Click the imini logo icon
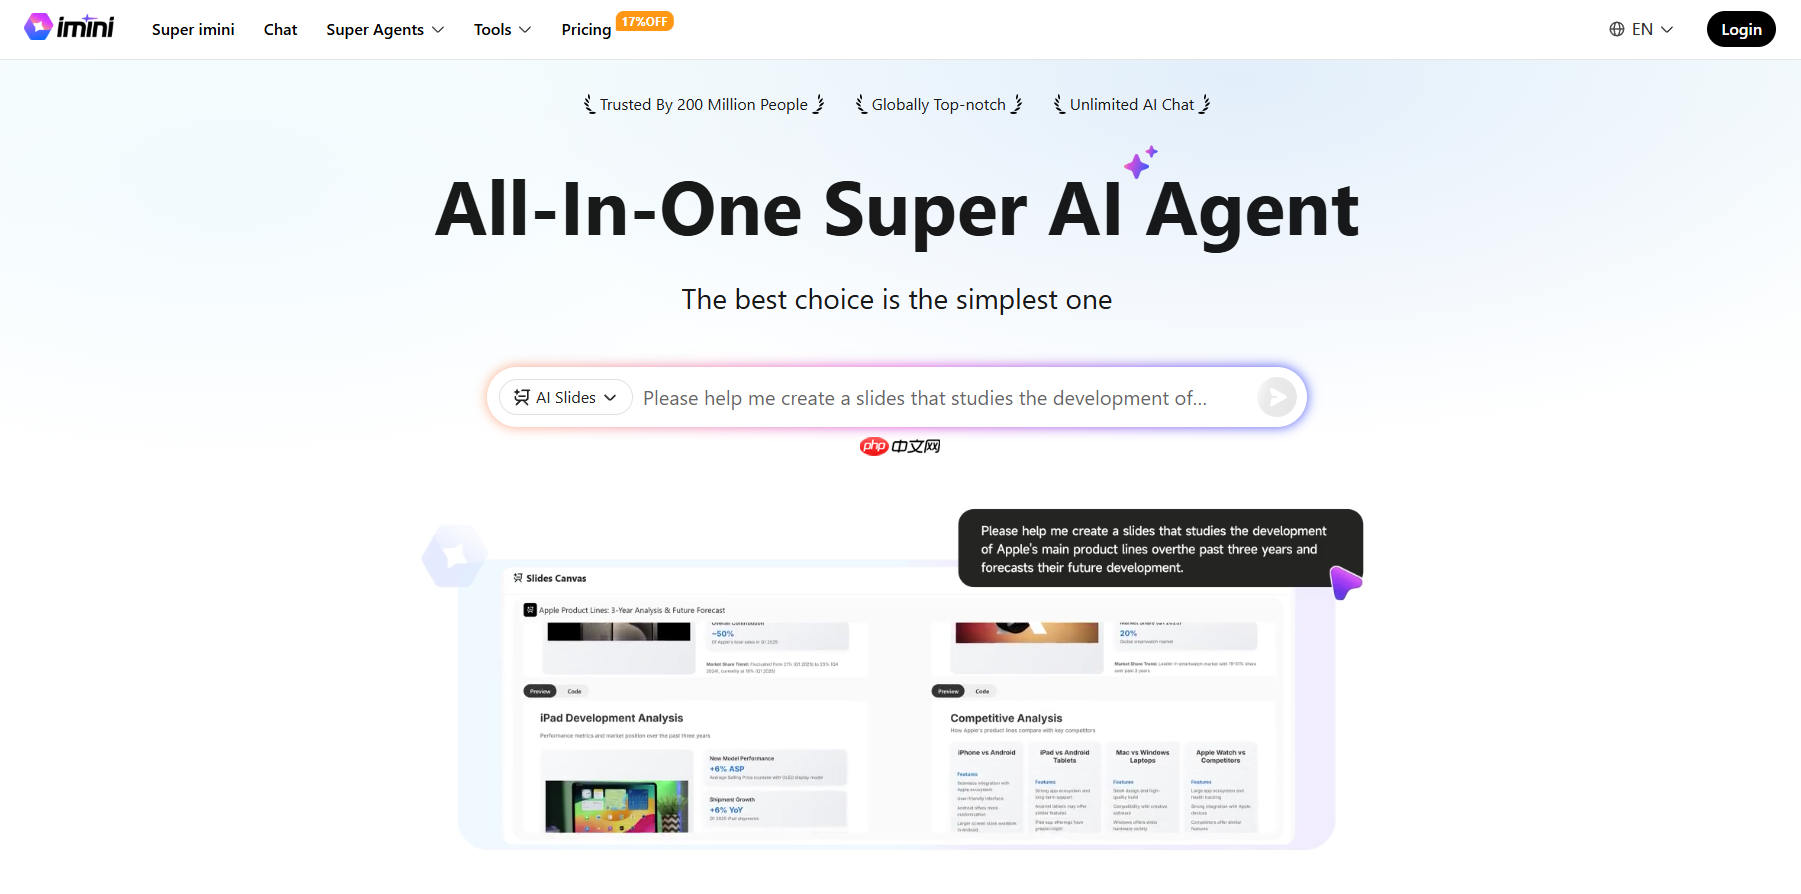The height and width of the screenshot is (894, 1801). click(38, 27)
